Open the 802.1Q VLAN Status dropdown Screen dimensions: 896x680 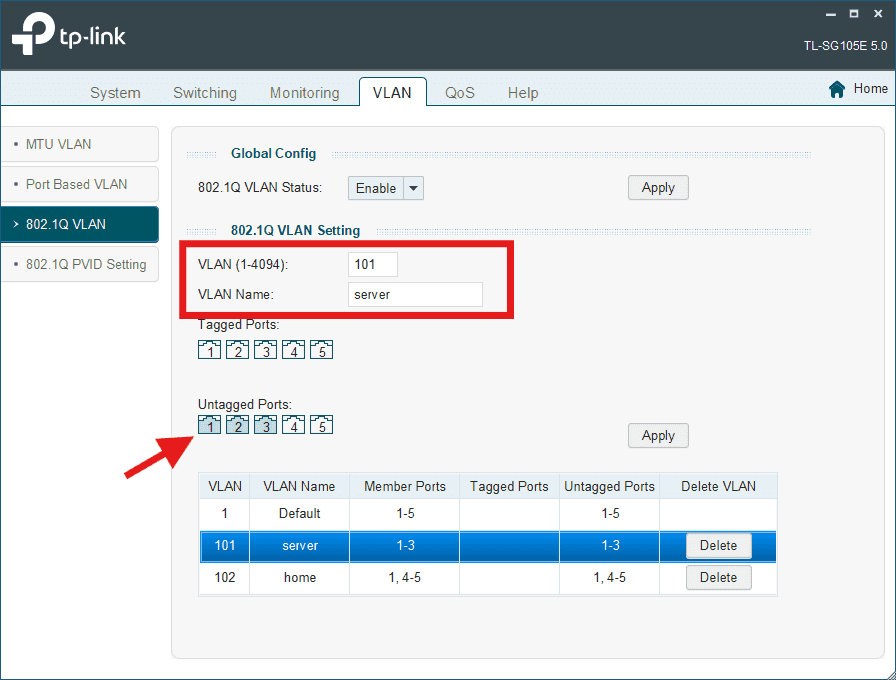(413, 187)
